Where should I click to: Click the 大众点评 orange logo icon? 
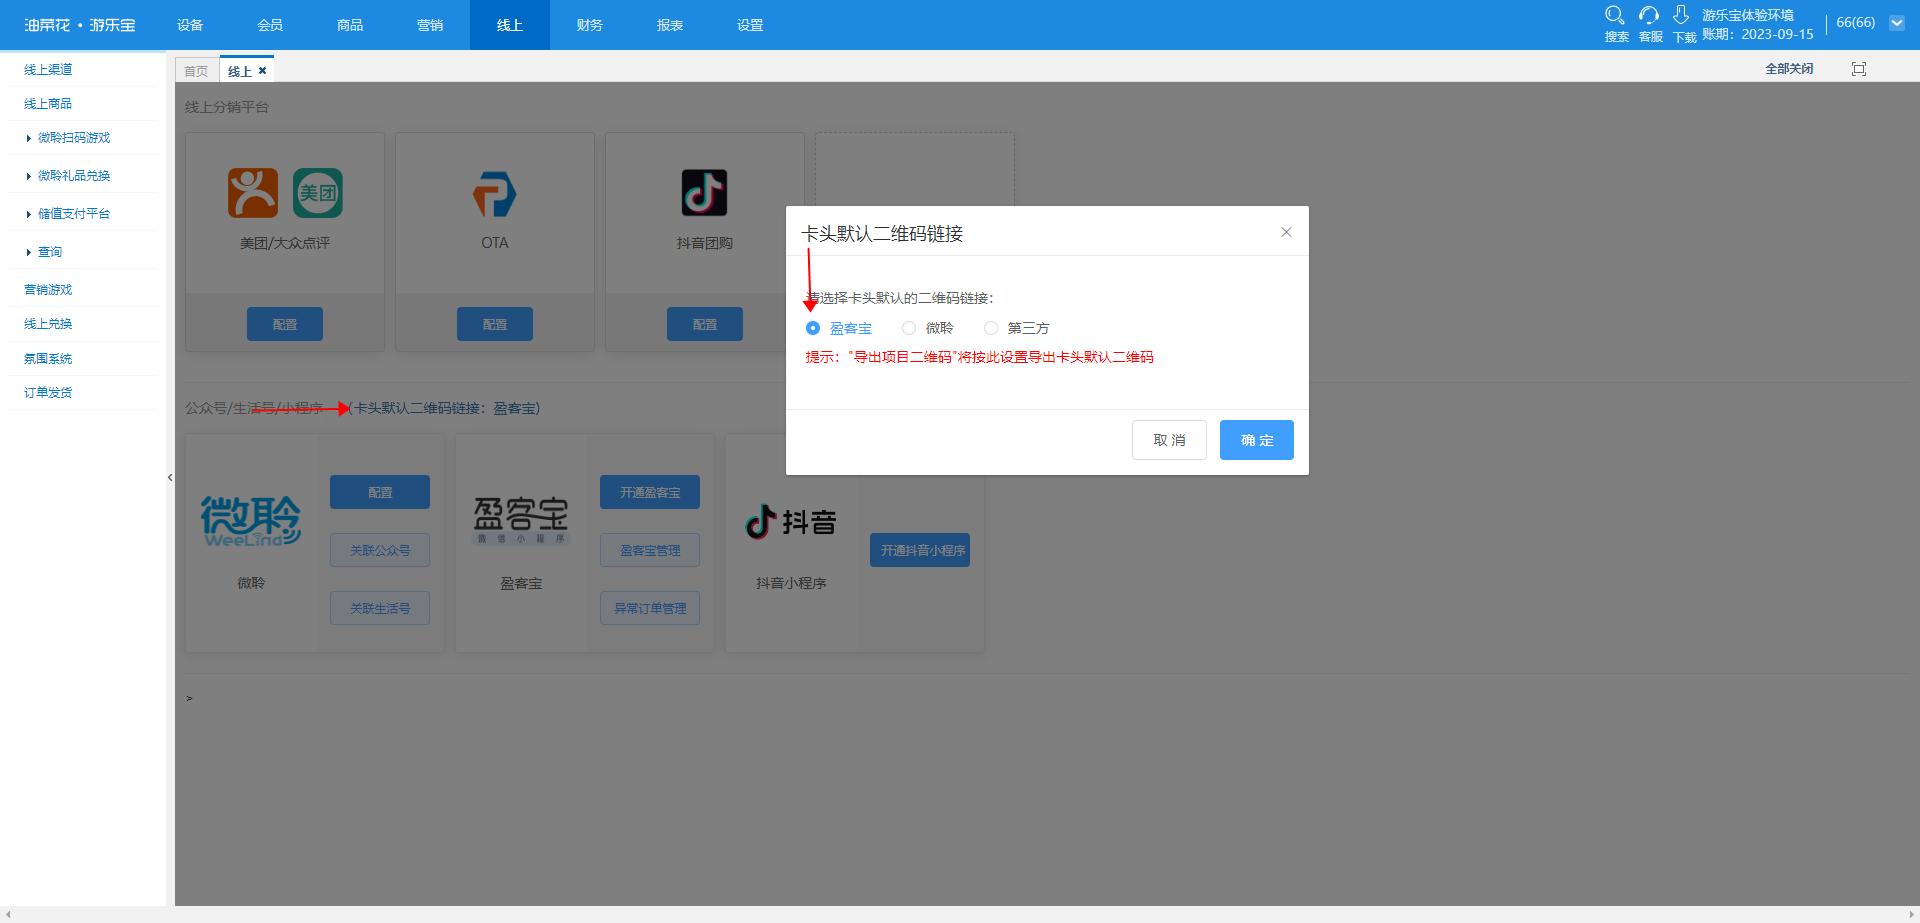253,193
